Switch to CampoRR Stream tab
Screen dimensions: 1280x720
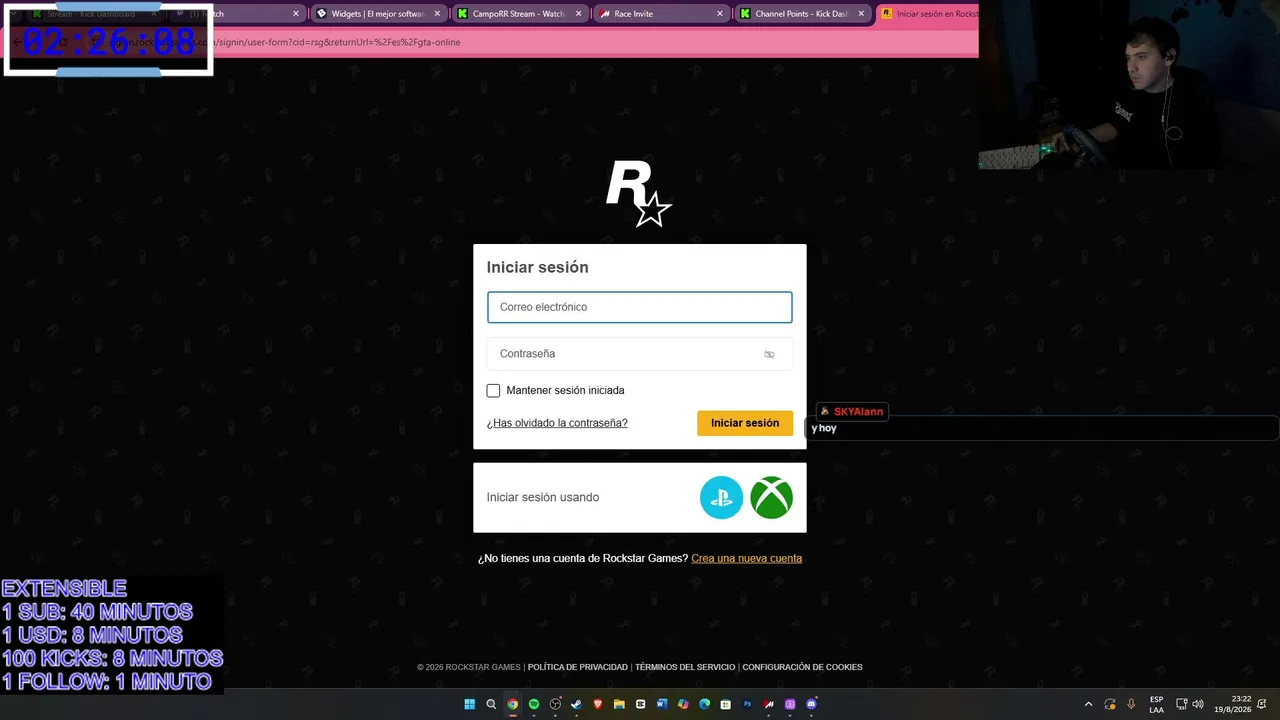coord(518,14)
